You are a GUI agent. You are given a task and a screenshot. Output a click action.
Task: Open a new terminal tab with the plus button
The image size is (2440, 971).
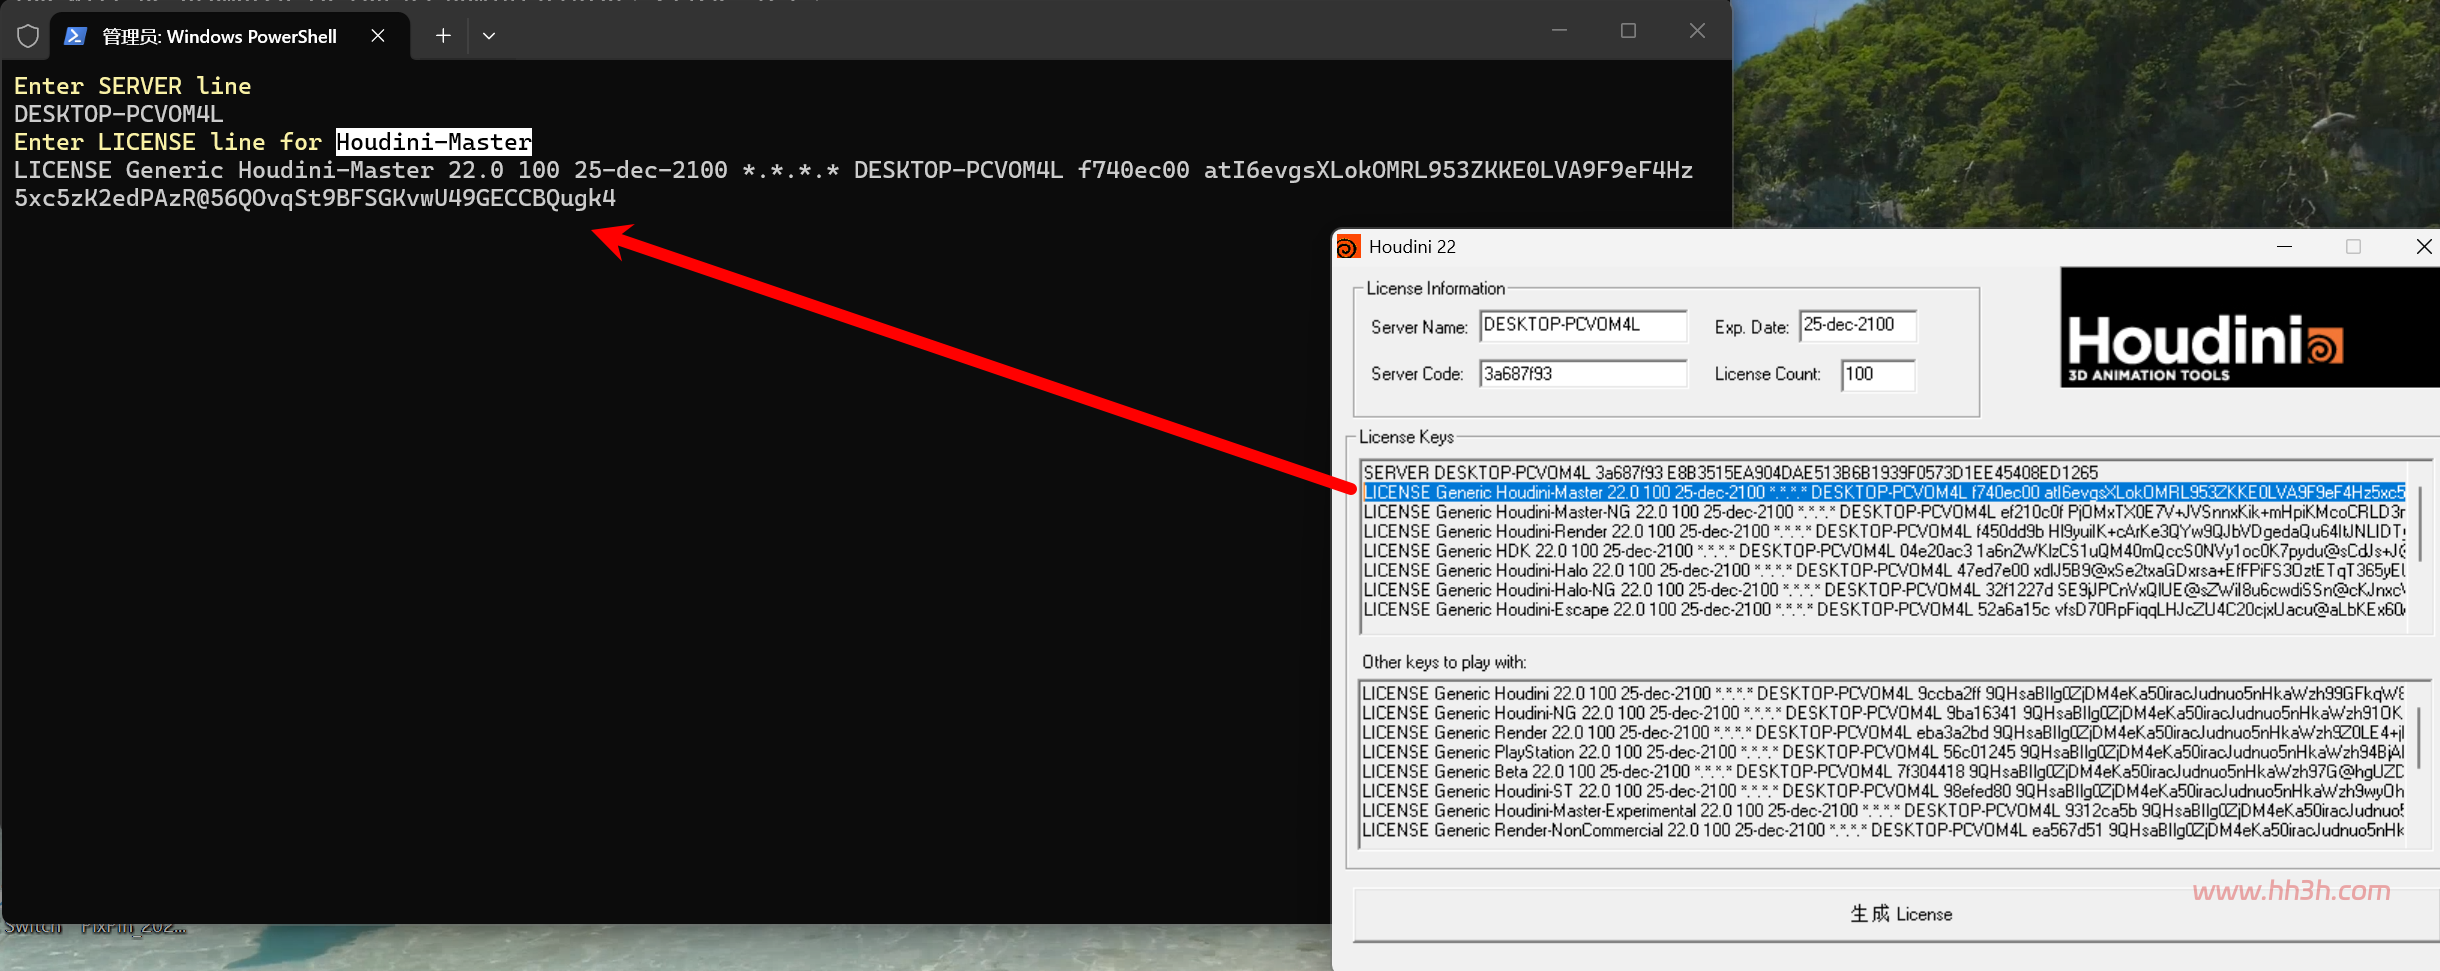(443, 36)
